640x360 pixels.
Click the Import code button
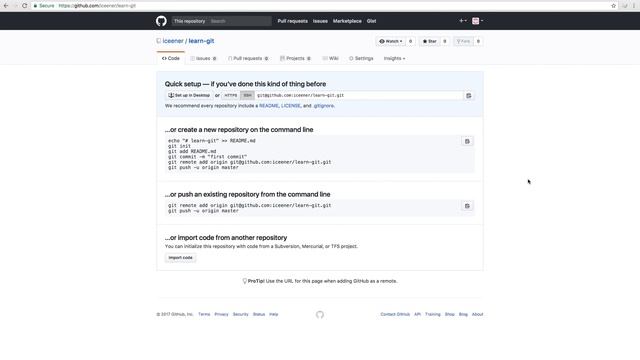180,258
